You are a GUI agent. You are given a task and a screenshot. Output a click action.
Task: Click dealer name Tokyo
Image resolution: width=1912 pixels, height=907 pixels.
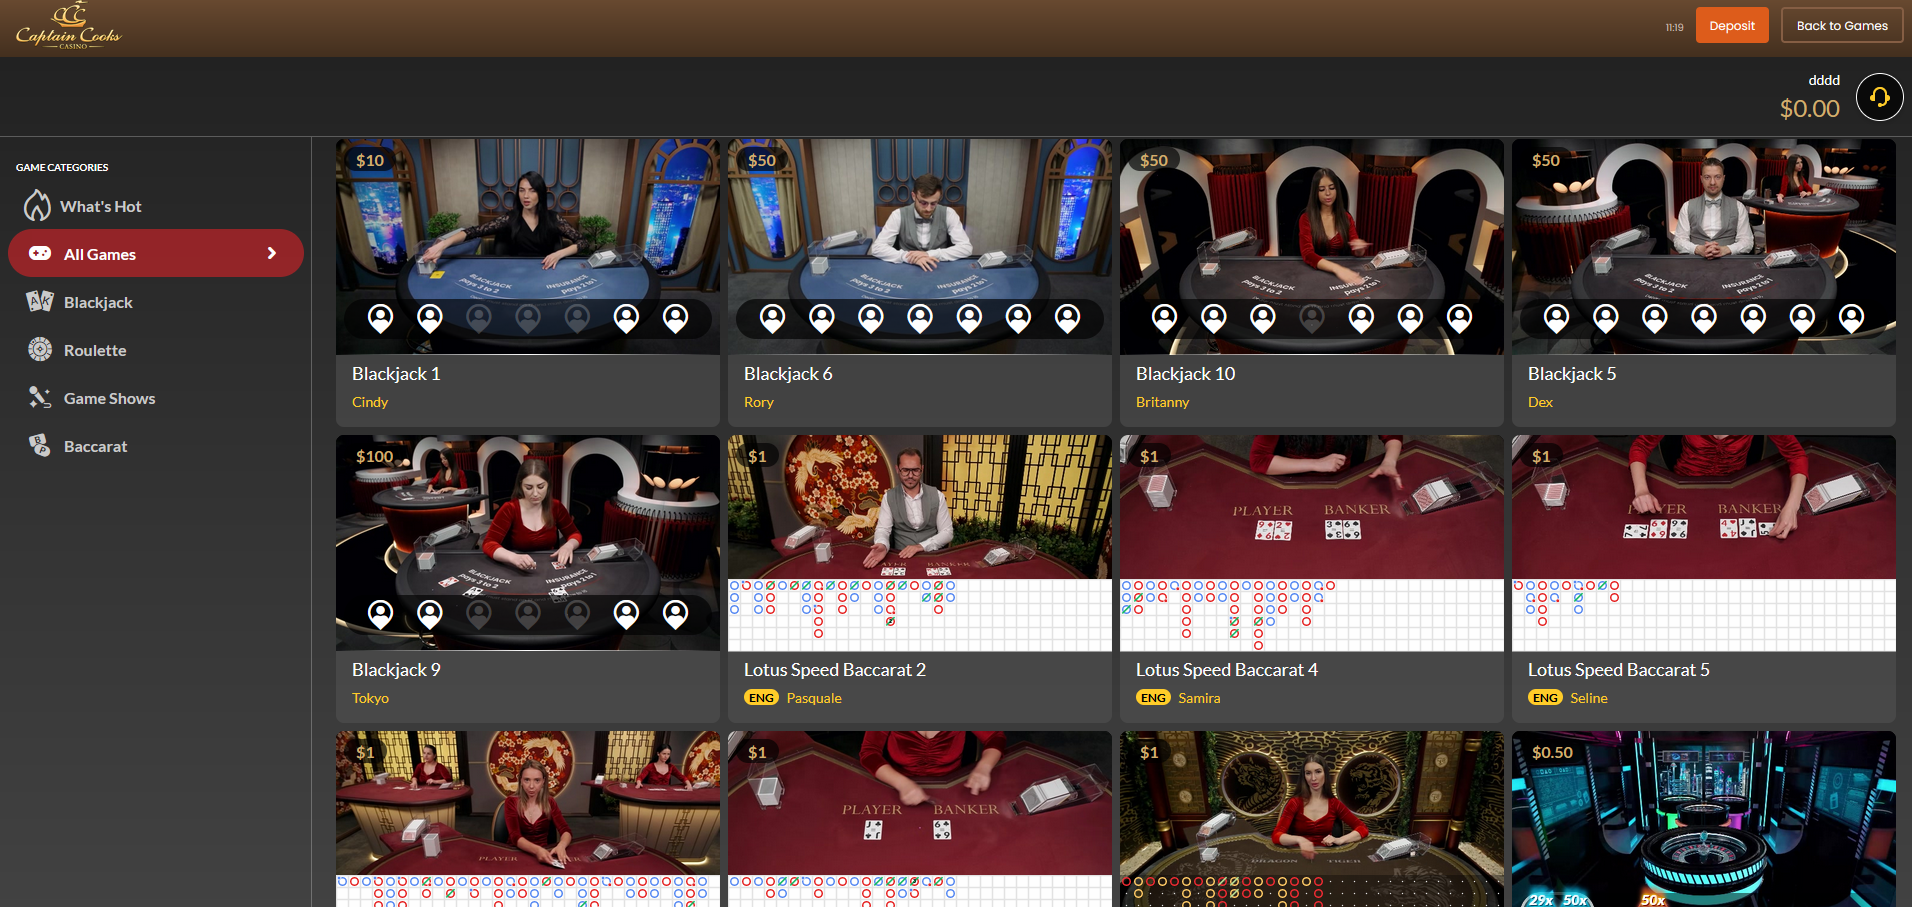click(370, 698)
